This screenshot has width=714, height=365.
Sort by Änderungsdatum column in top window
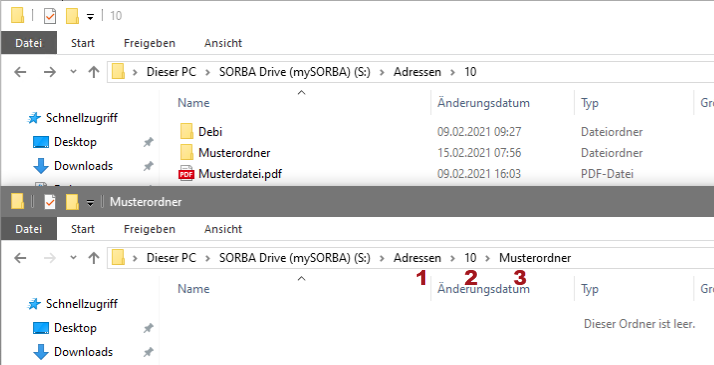484,103
